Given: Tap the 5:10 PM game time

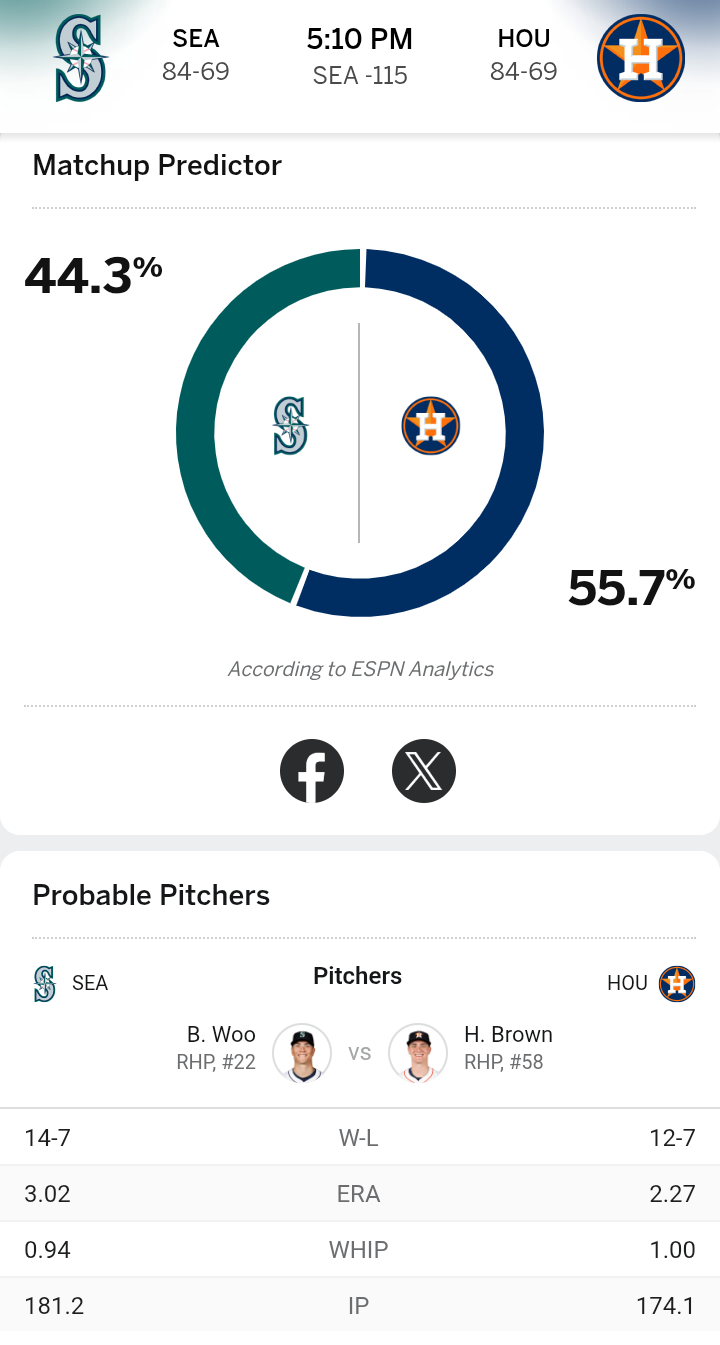Looking at the screenshot, I should click(360, 40).
